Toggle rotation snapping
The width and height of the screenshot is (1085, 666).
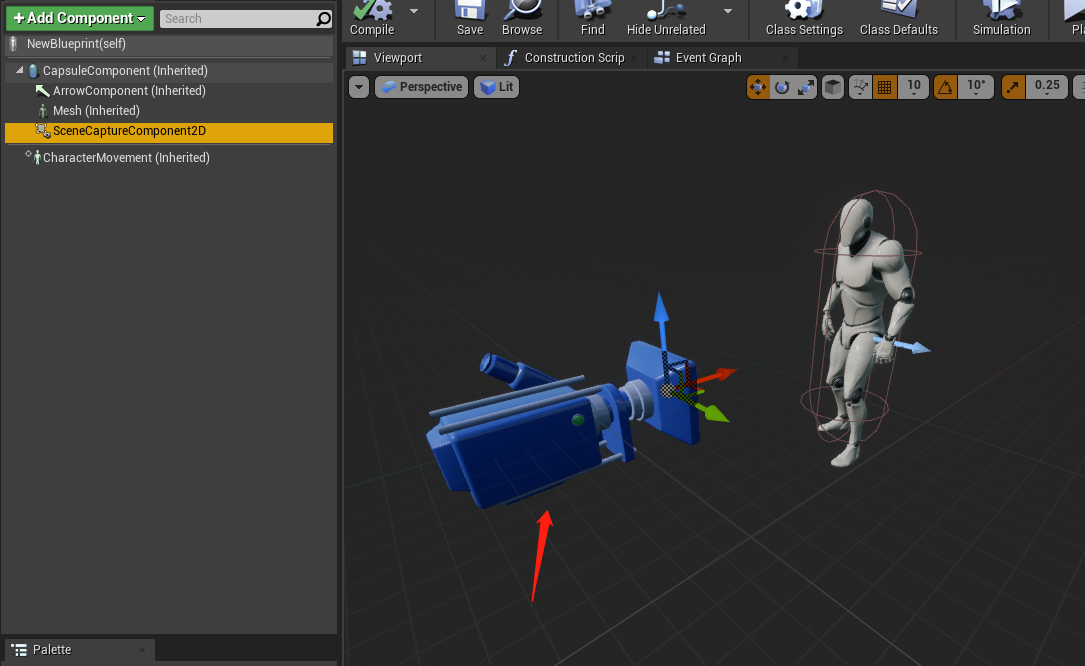[945, 87]
